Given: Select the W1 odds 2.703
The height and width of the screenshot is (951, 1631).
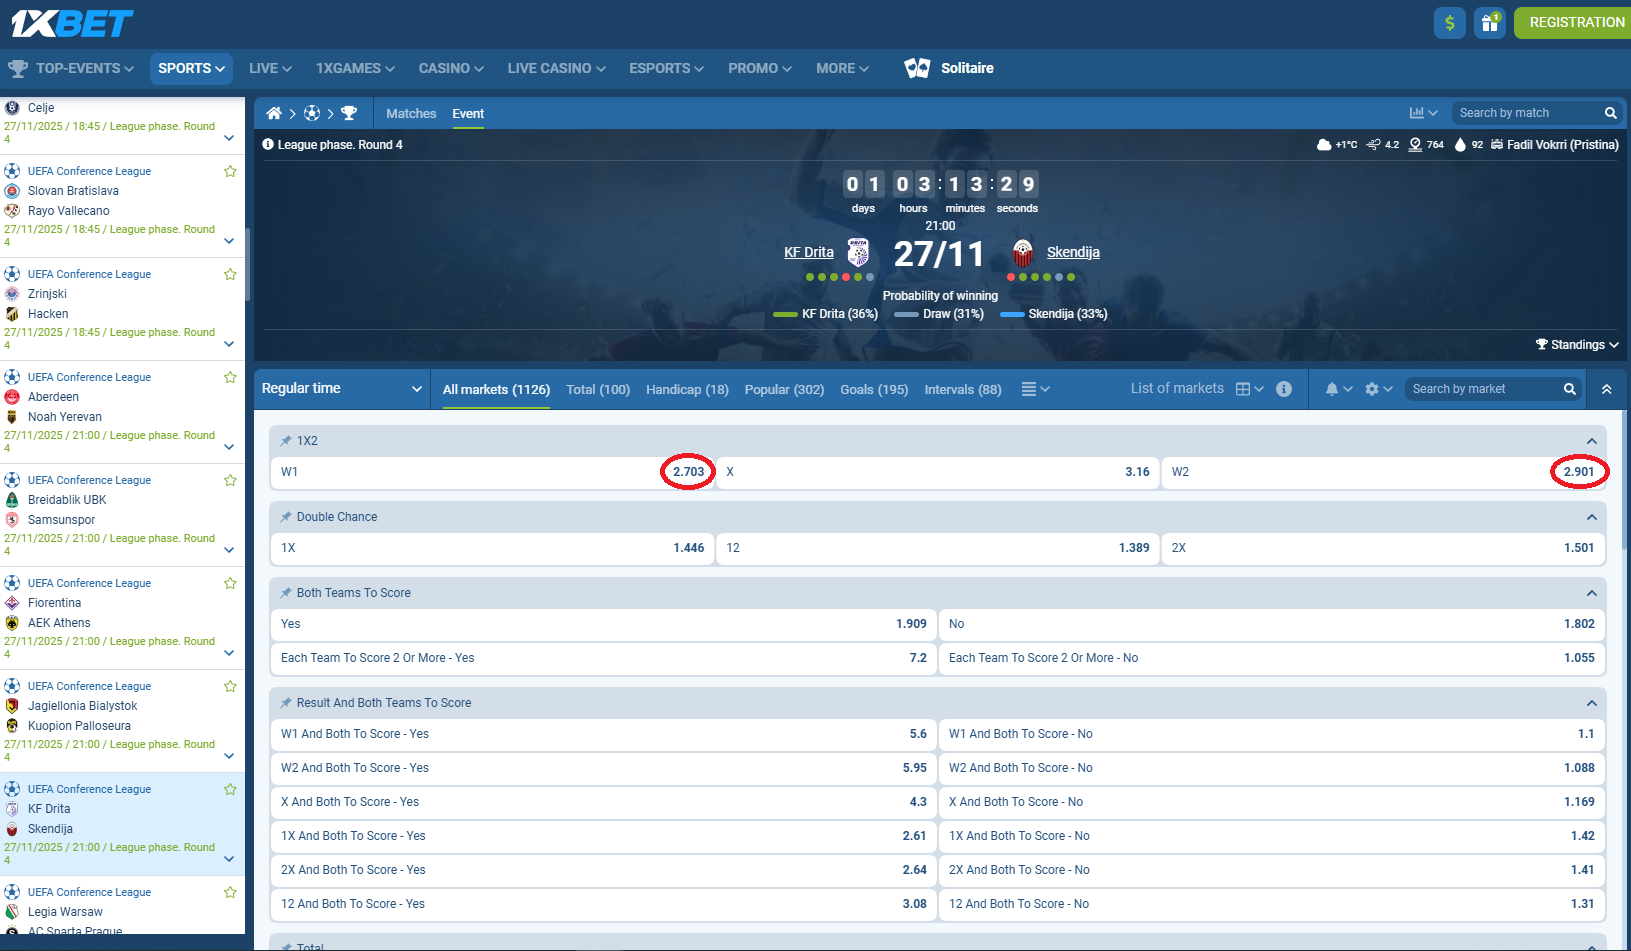Looking at the screenshot, I should click(687, 472).
